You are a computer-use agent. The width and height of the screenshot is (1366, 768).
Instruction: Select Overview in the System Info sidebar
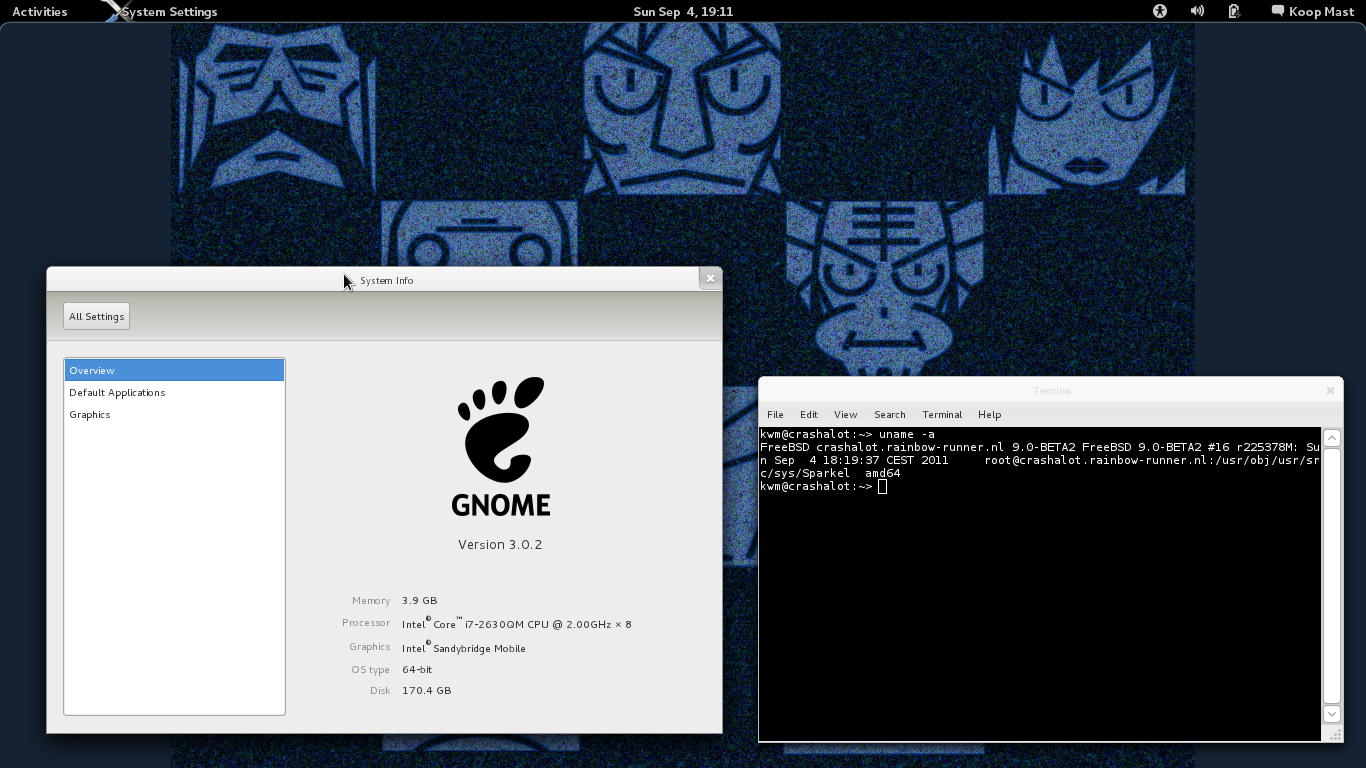[x=174, y=370]
